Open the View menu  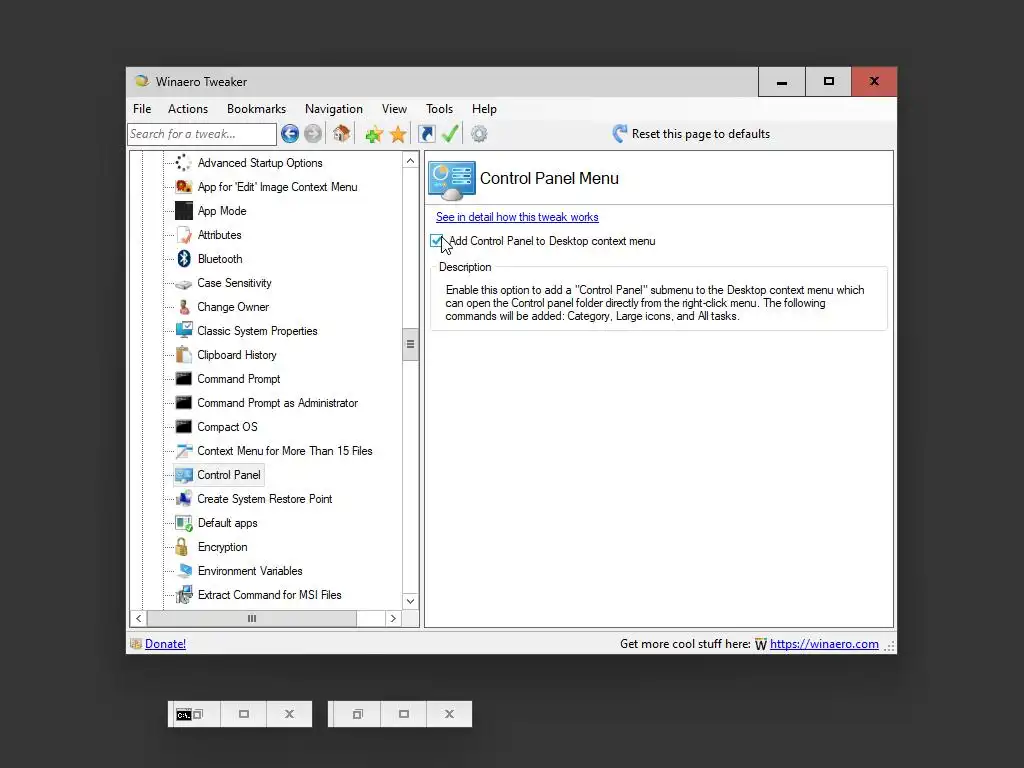(x=394, y=109)
